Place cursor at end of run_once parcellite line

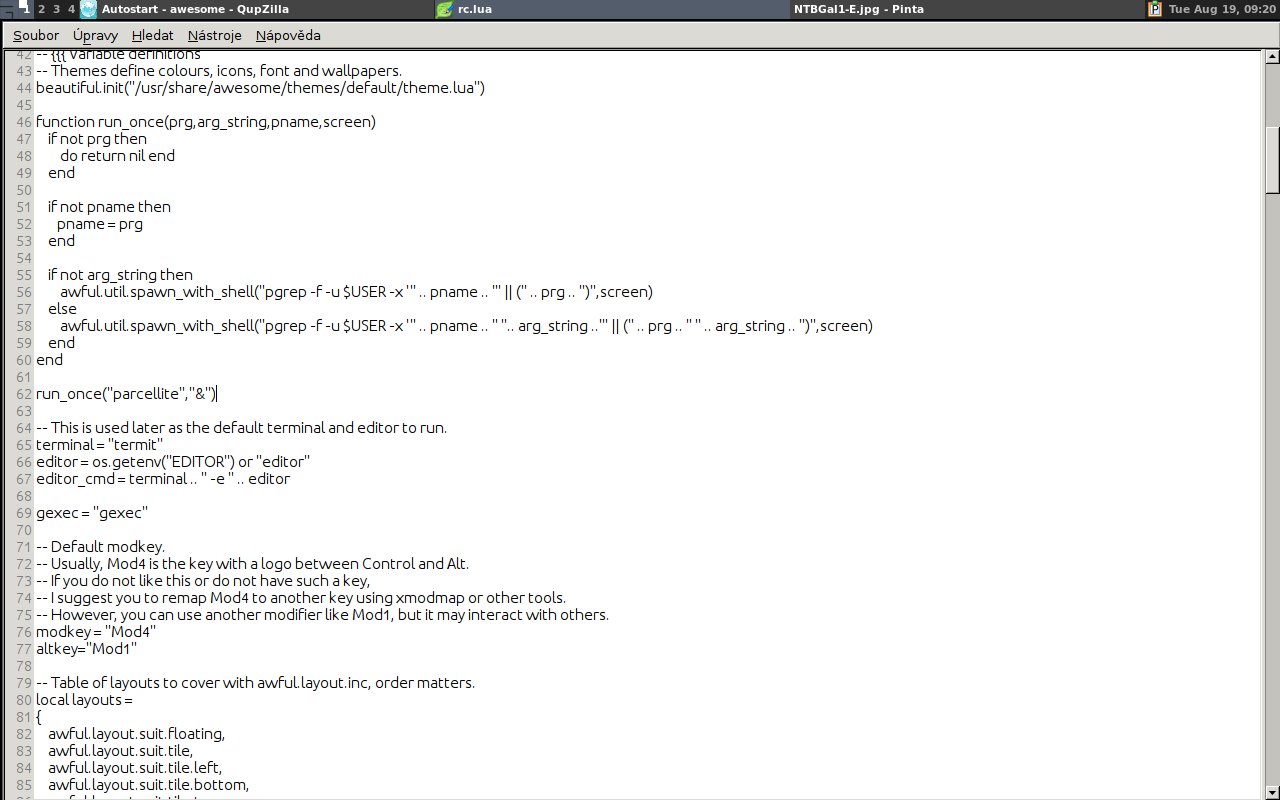click(217, 394)
